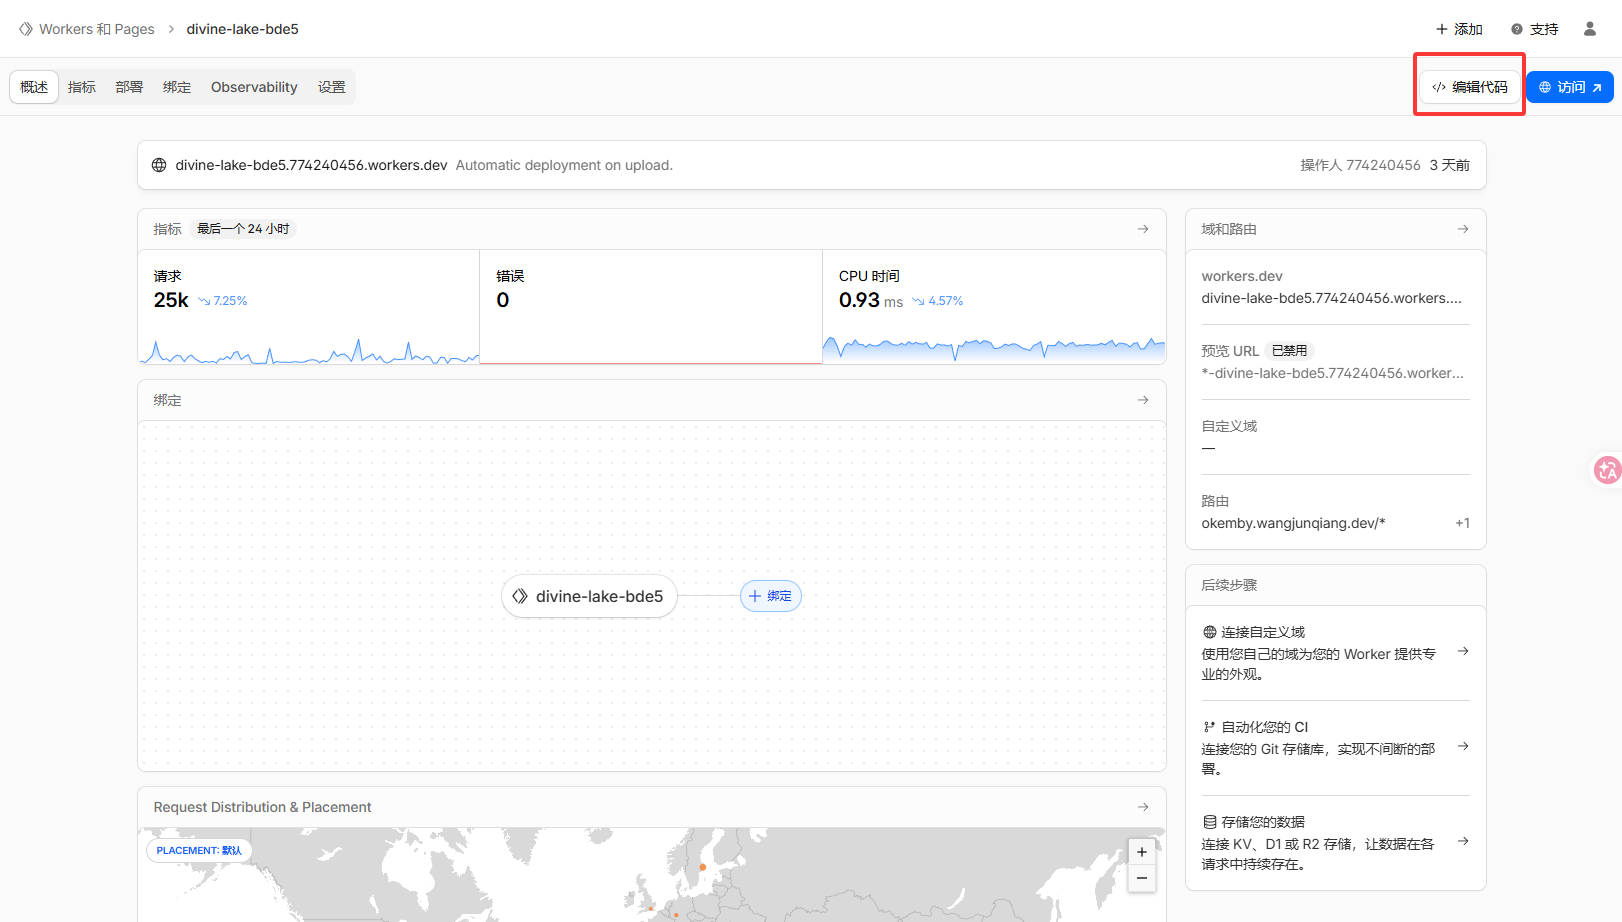Zoom in on the request distribution map

coord(1141,852)
